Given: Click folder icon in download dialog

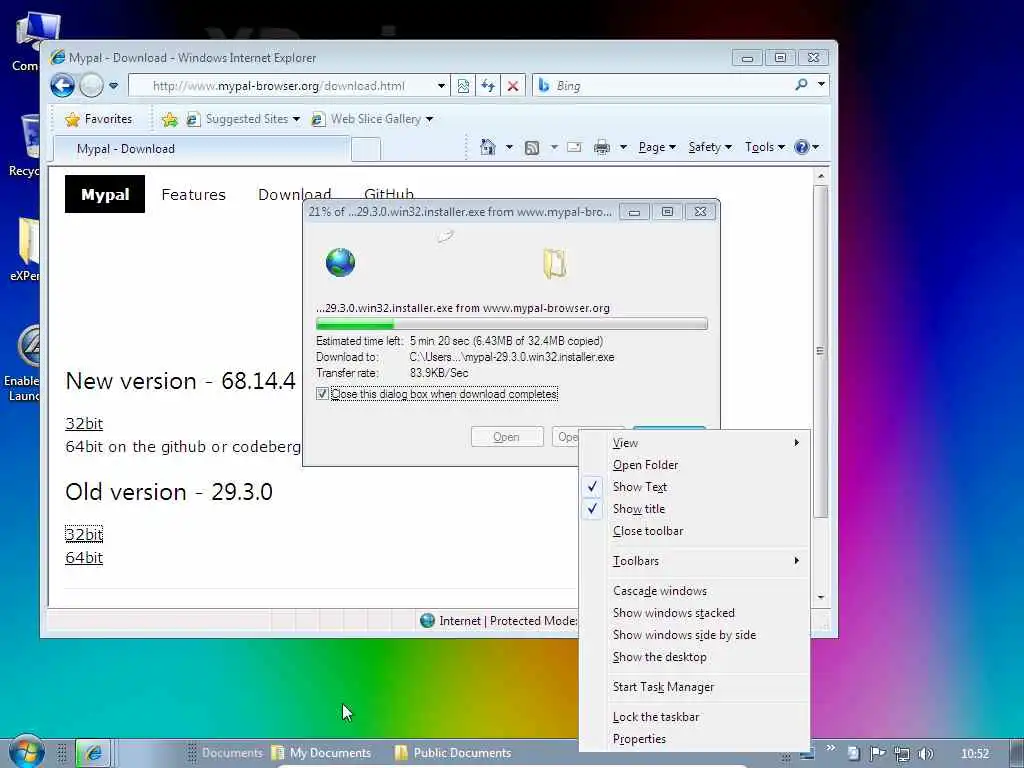Looking at the screenshot, I should (555, 264).
